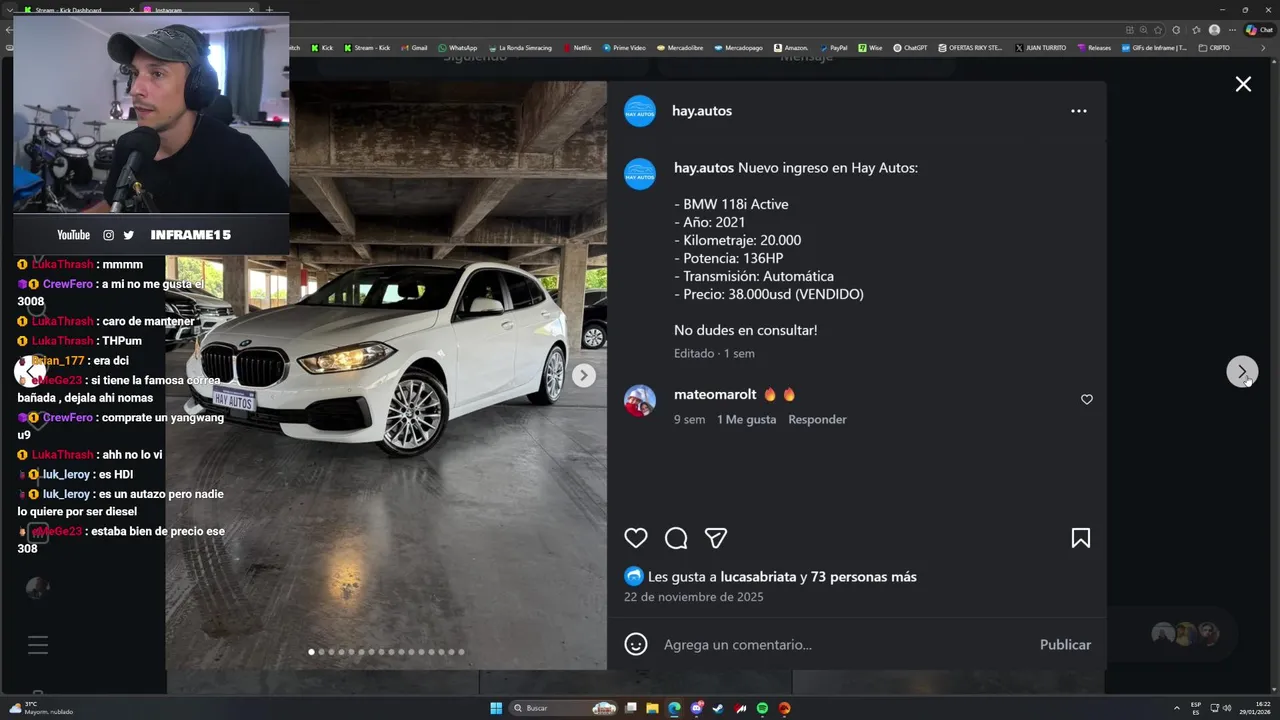The height and width of the screenshot is (720, 1280).
Task: Go to the previous post arrow
Action: (x=29, y=371)
